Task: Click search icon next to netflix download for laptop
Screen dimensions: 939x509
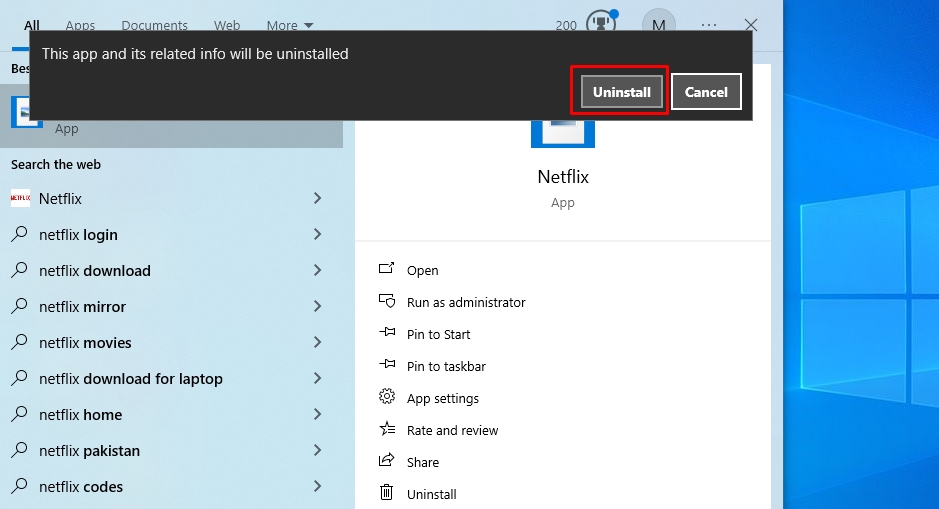Action: point(19,377)
